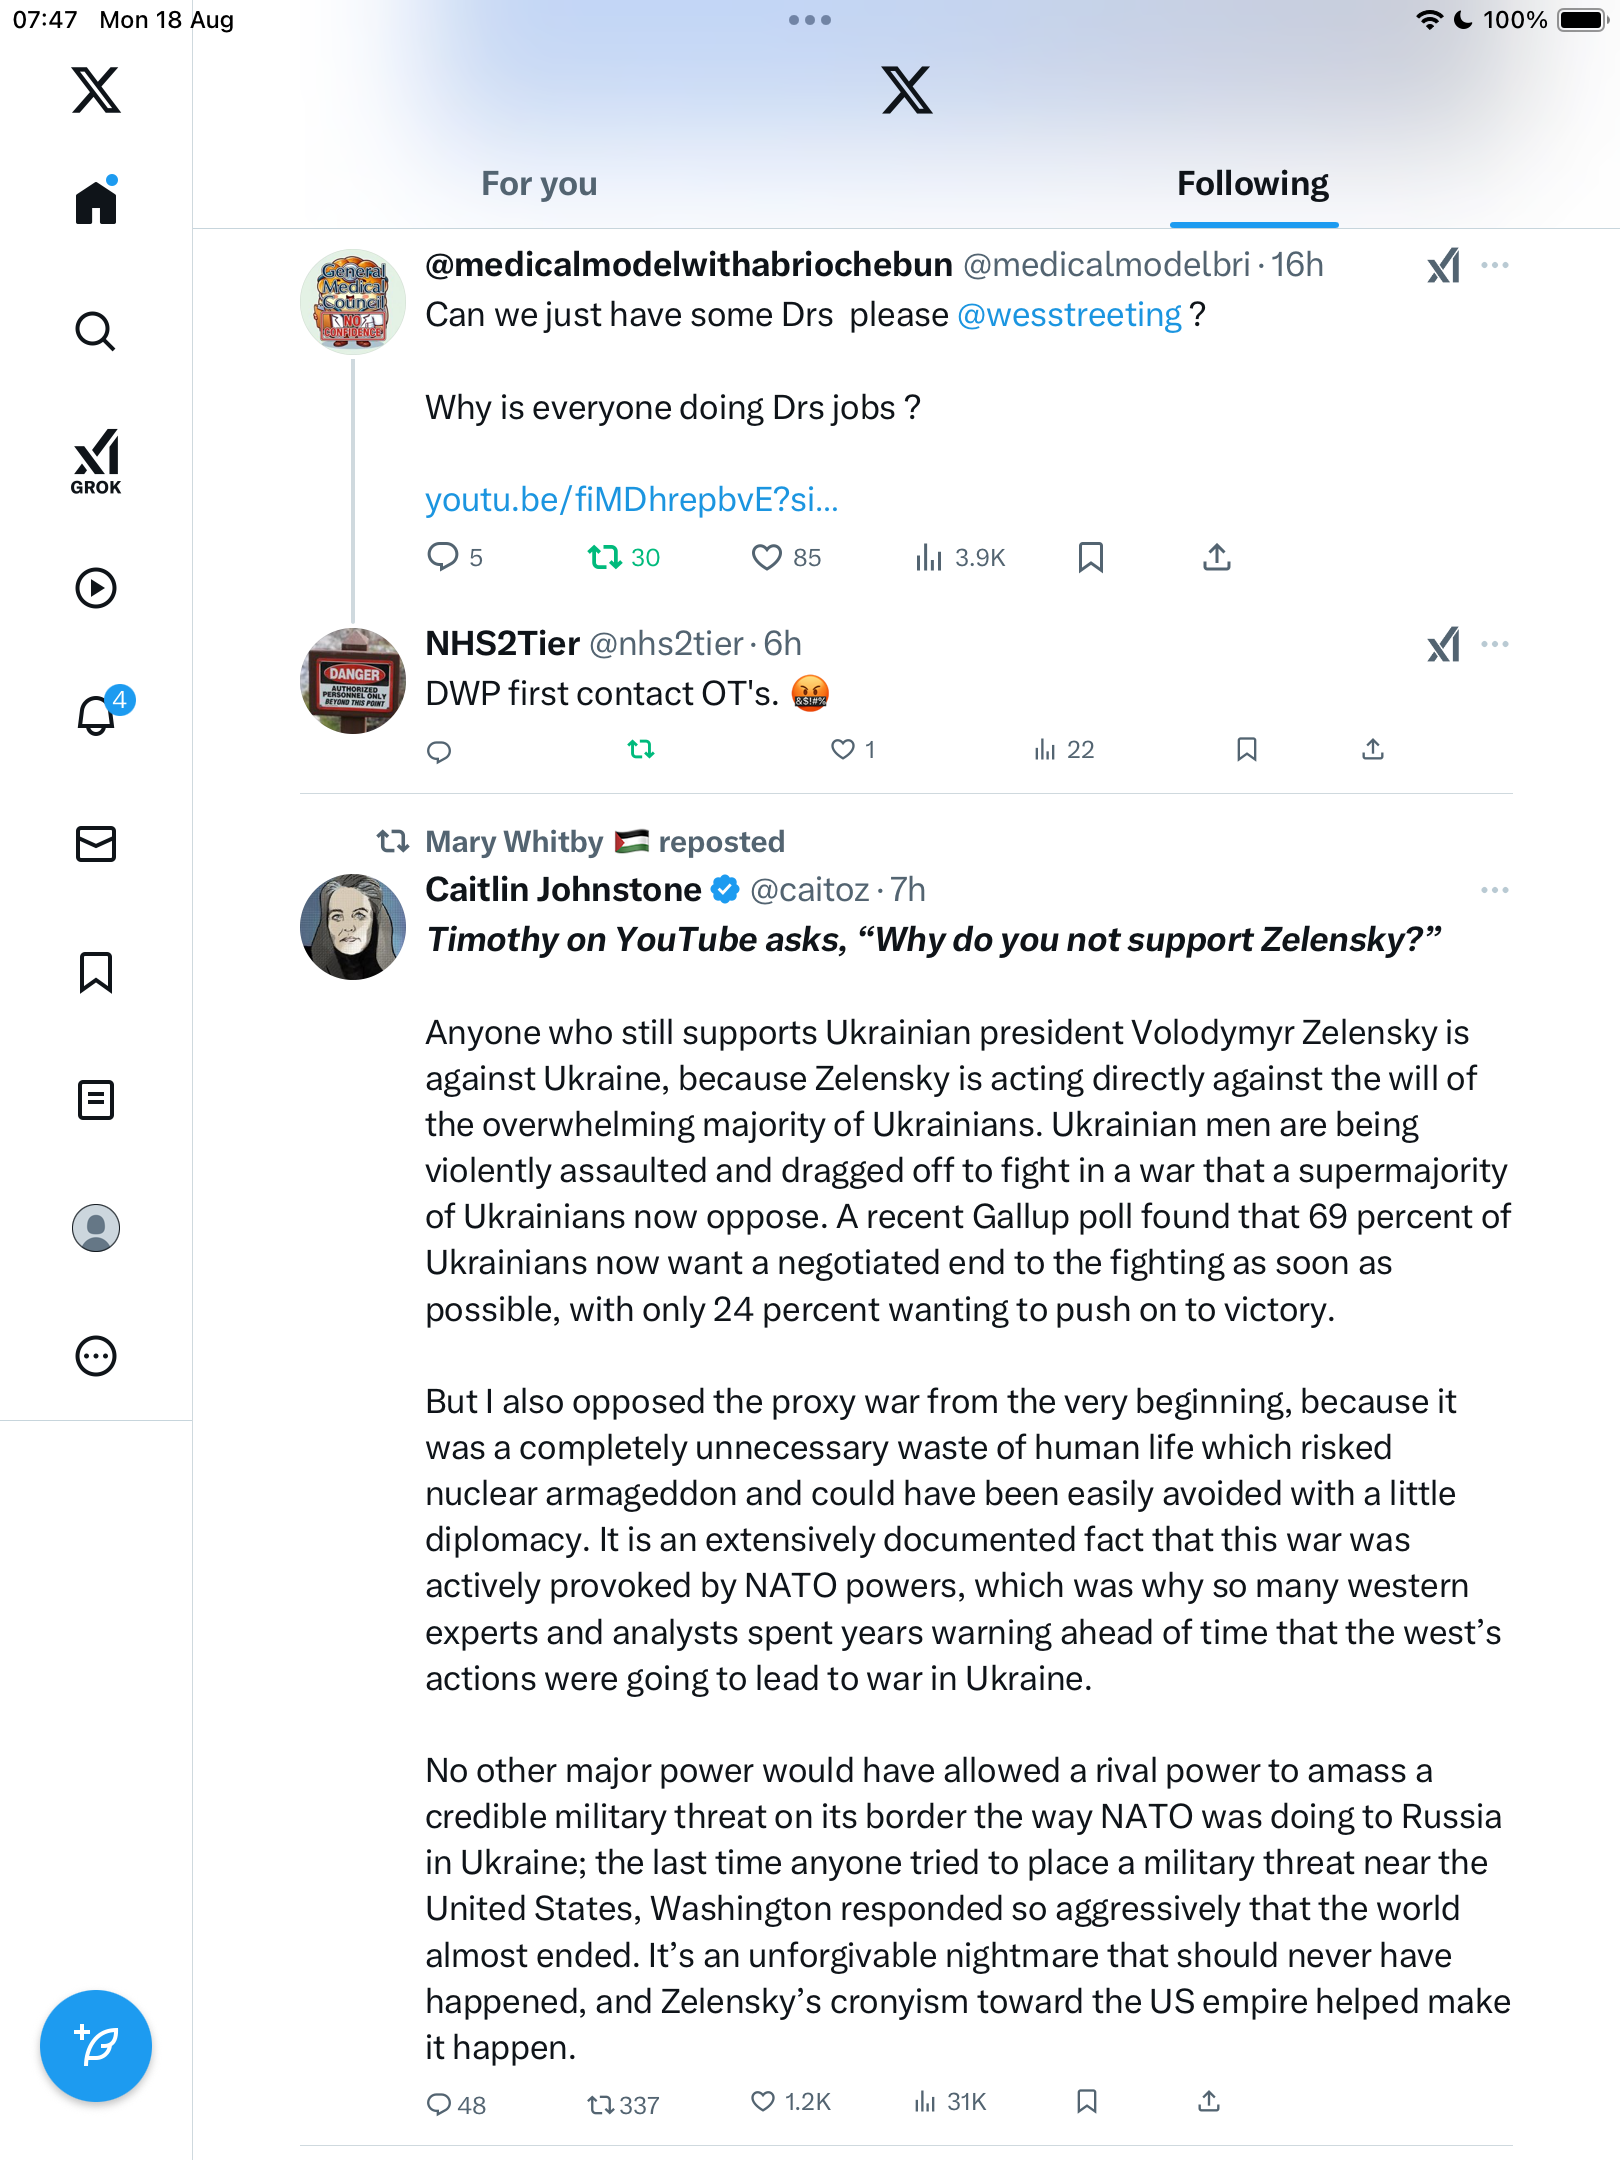
Task: Open the search page
Action: tap(96, 331)
